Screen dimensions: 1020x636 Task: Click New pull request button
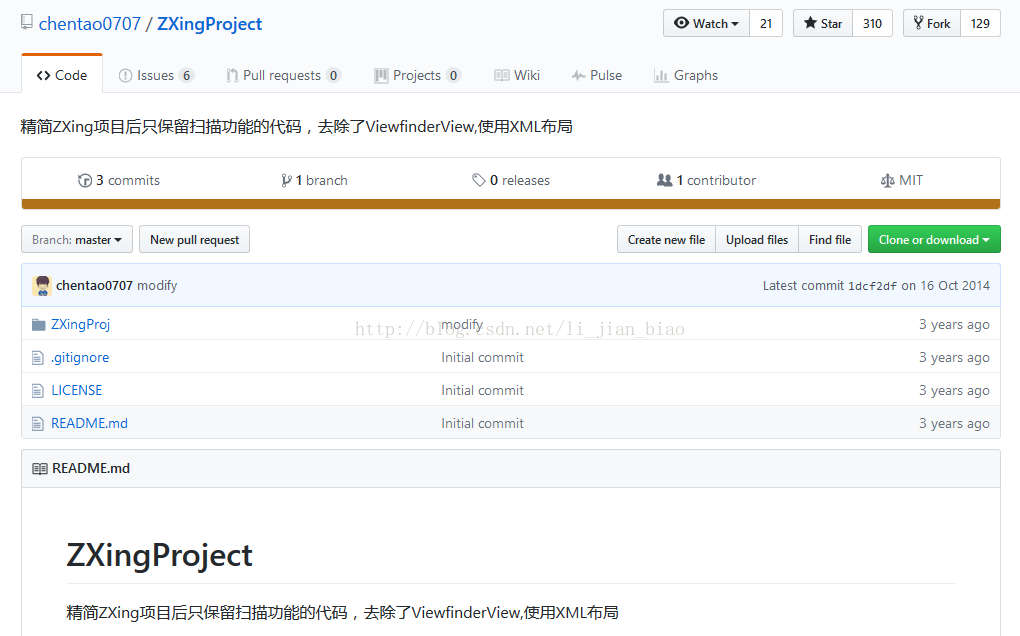(x=195, y=239)
